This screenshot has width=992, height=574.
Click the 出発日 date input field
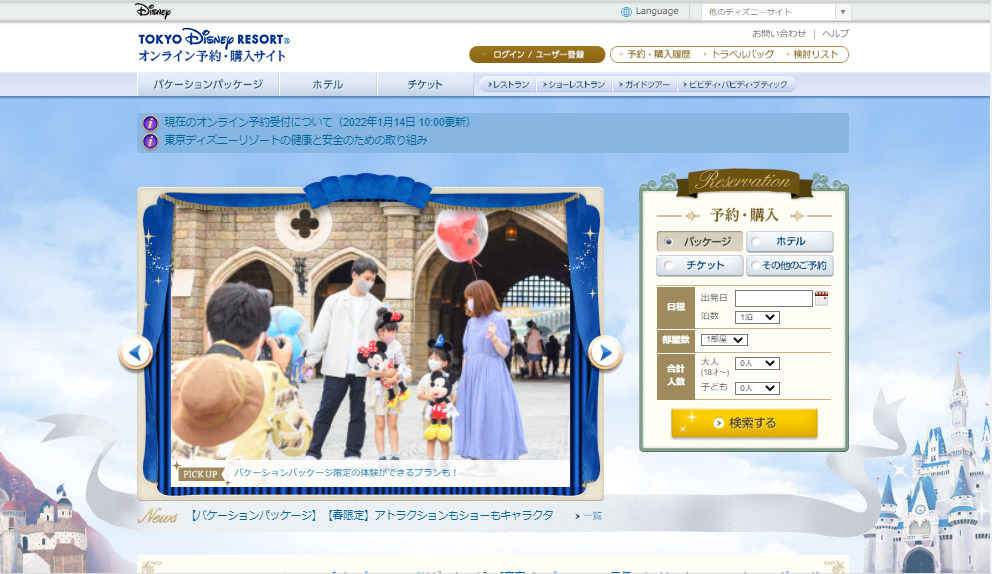coord(774,298)
